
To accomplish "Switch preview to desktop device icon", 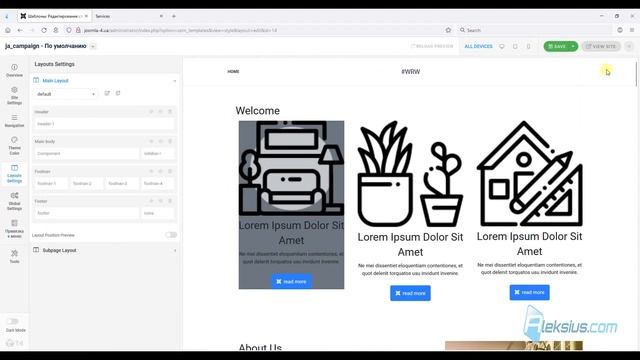I will [502, 47].
